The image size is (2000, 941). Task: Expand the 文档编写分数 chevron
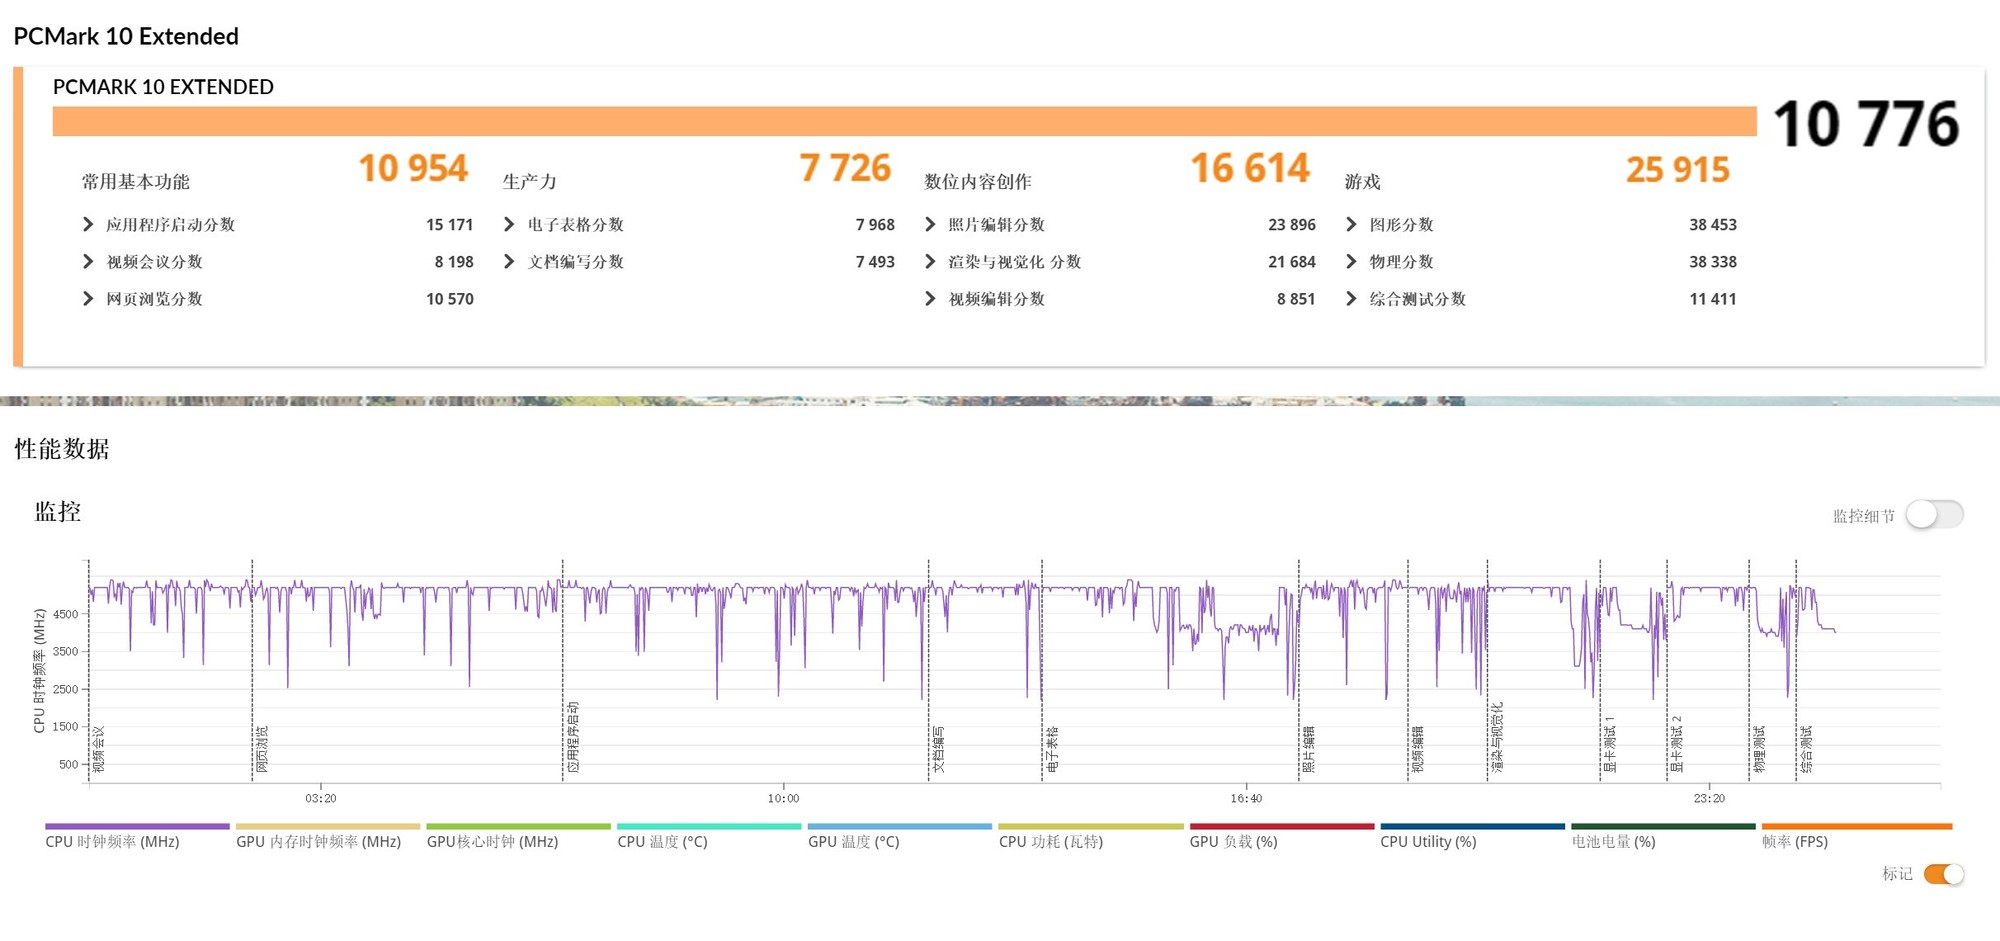point(509,262)
